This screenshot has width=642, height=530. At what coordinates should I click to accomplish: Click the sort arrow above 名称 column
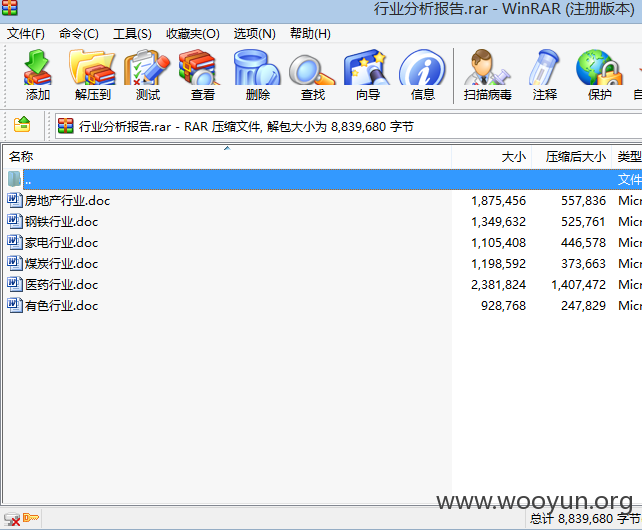[227, 148]
